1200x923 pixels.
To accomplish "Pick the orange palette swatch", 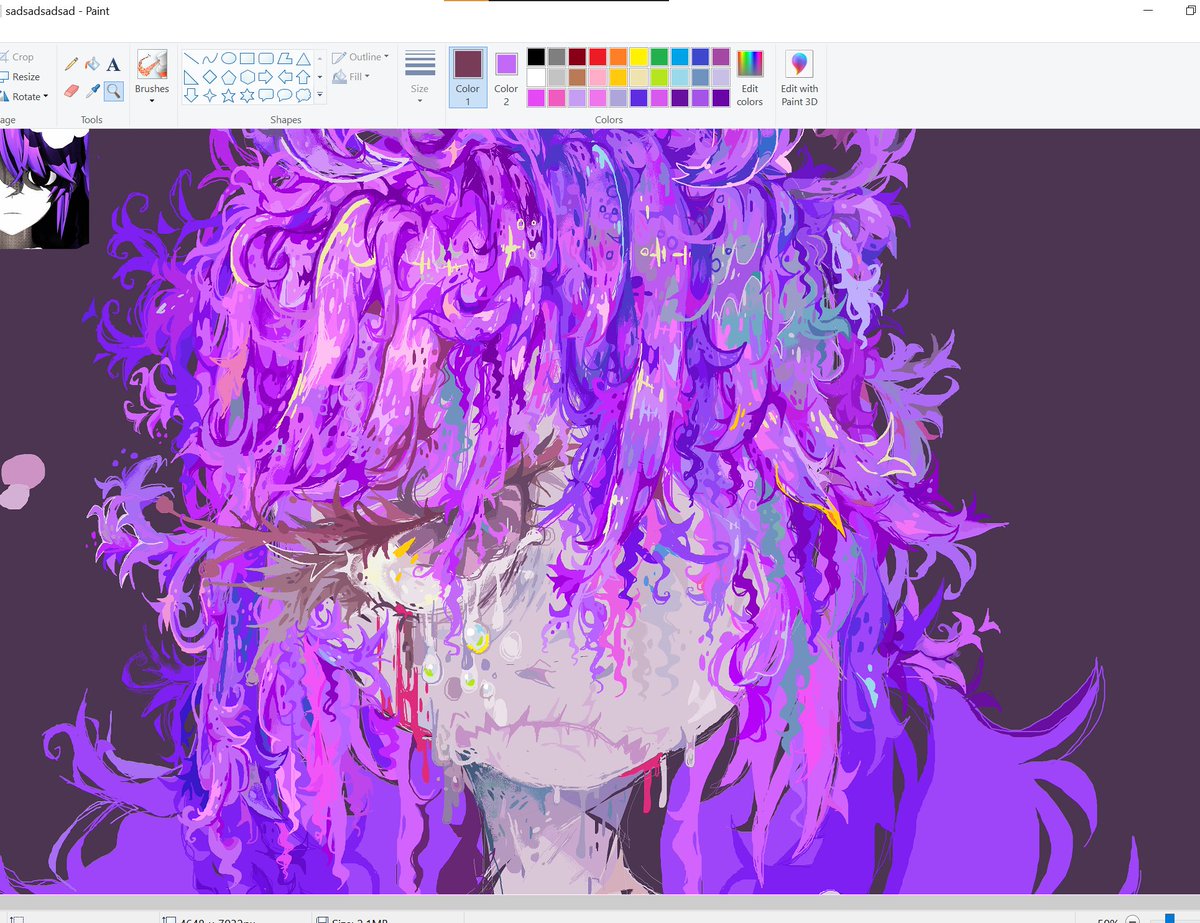I will [618, 56].
